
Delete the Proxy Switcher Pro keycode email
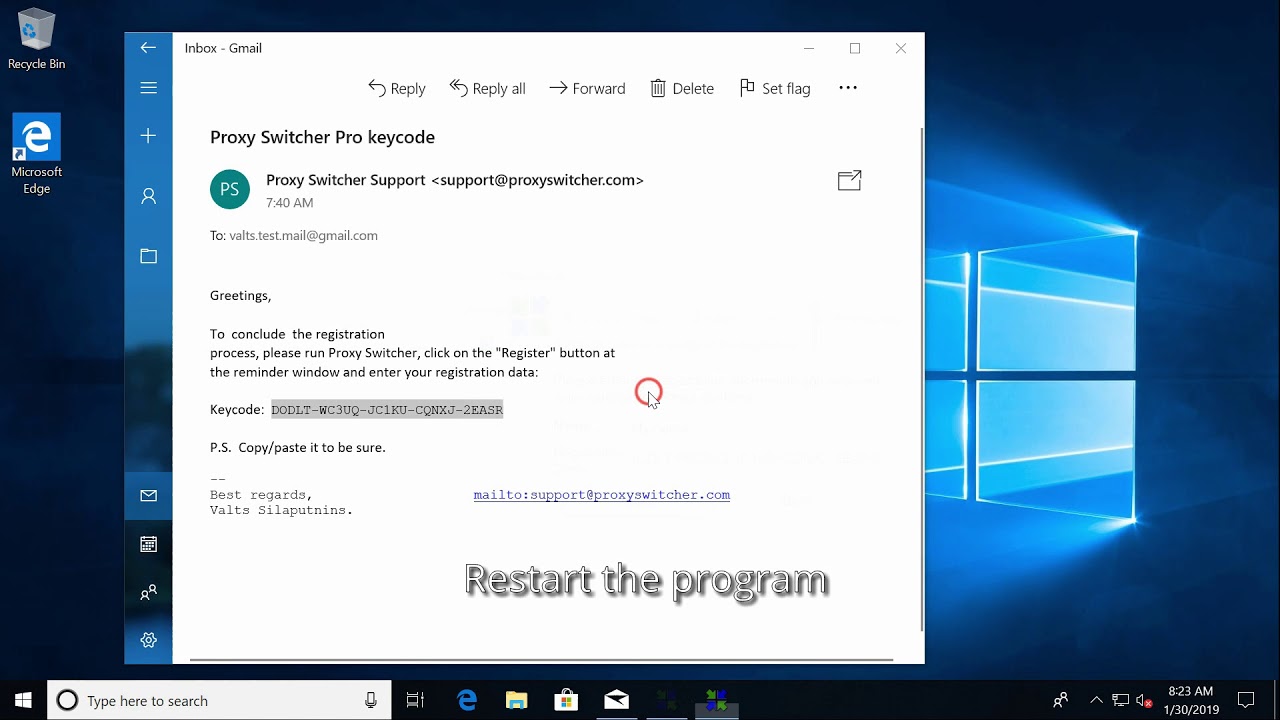click(x=682, y=88)
